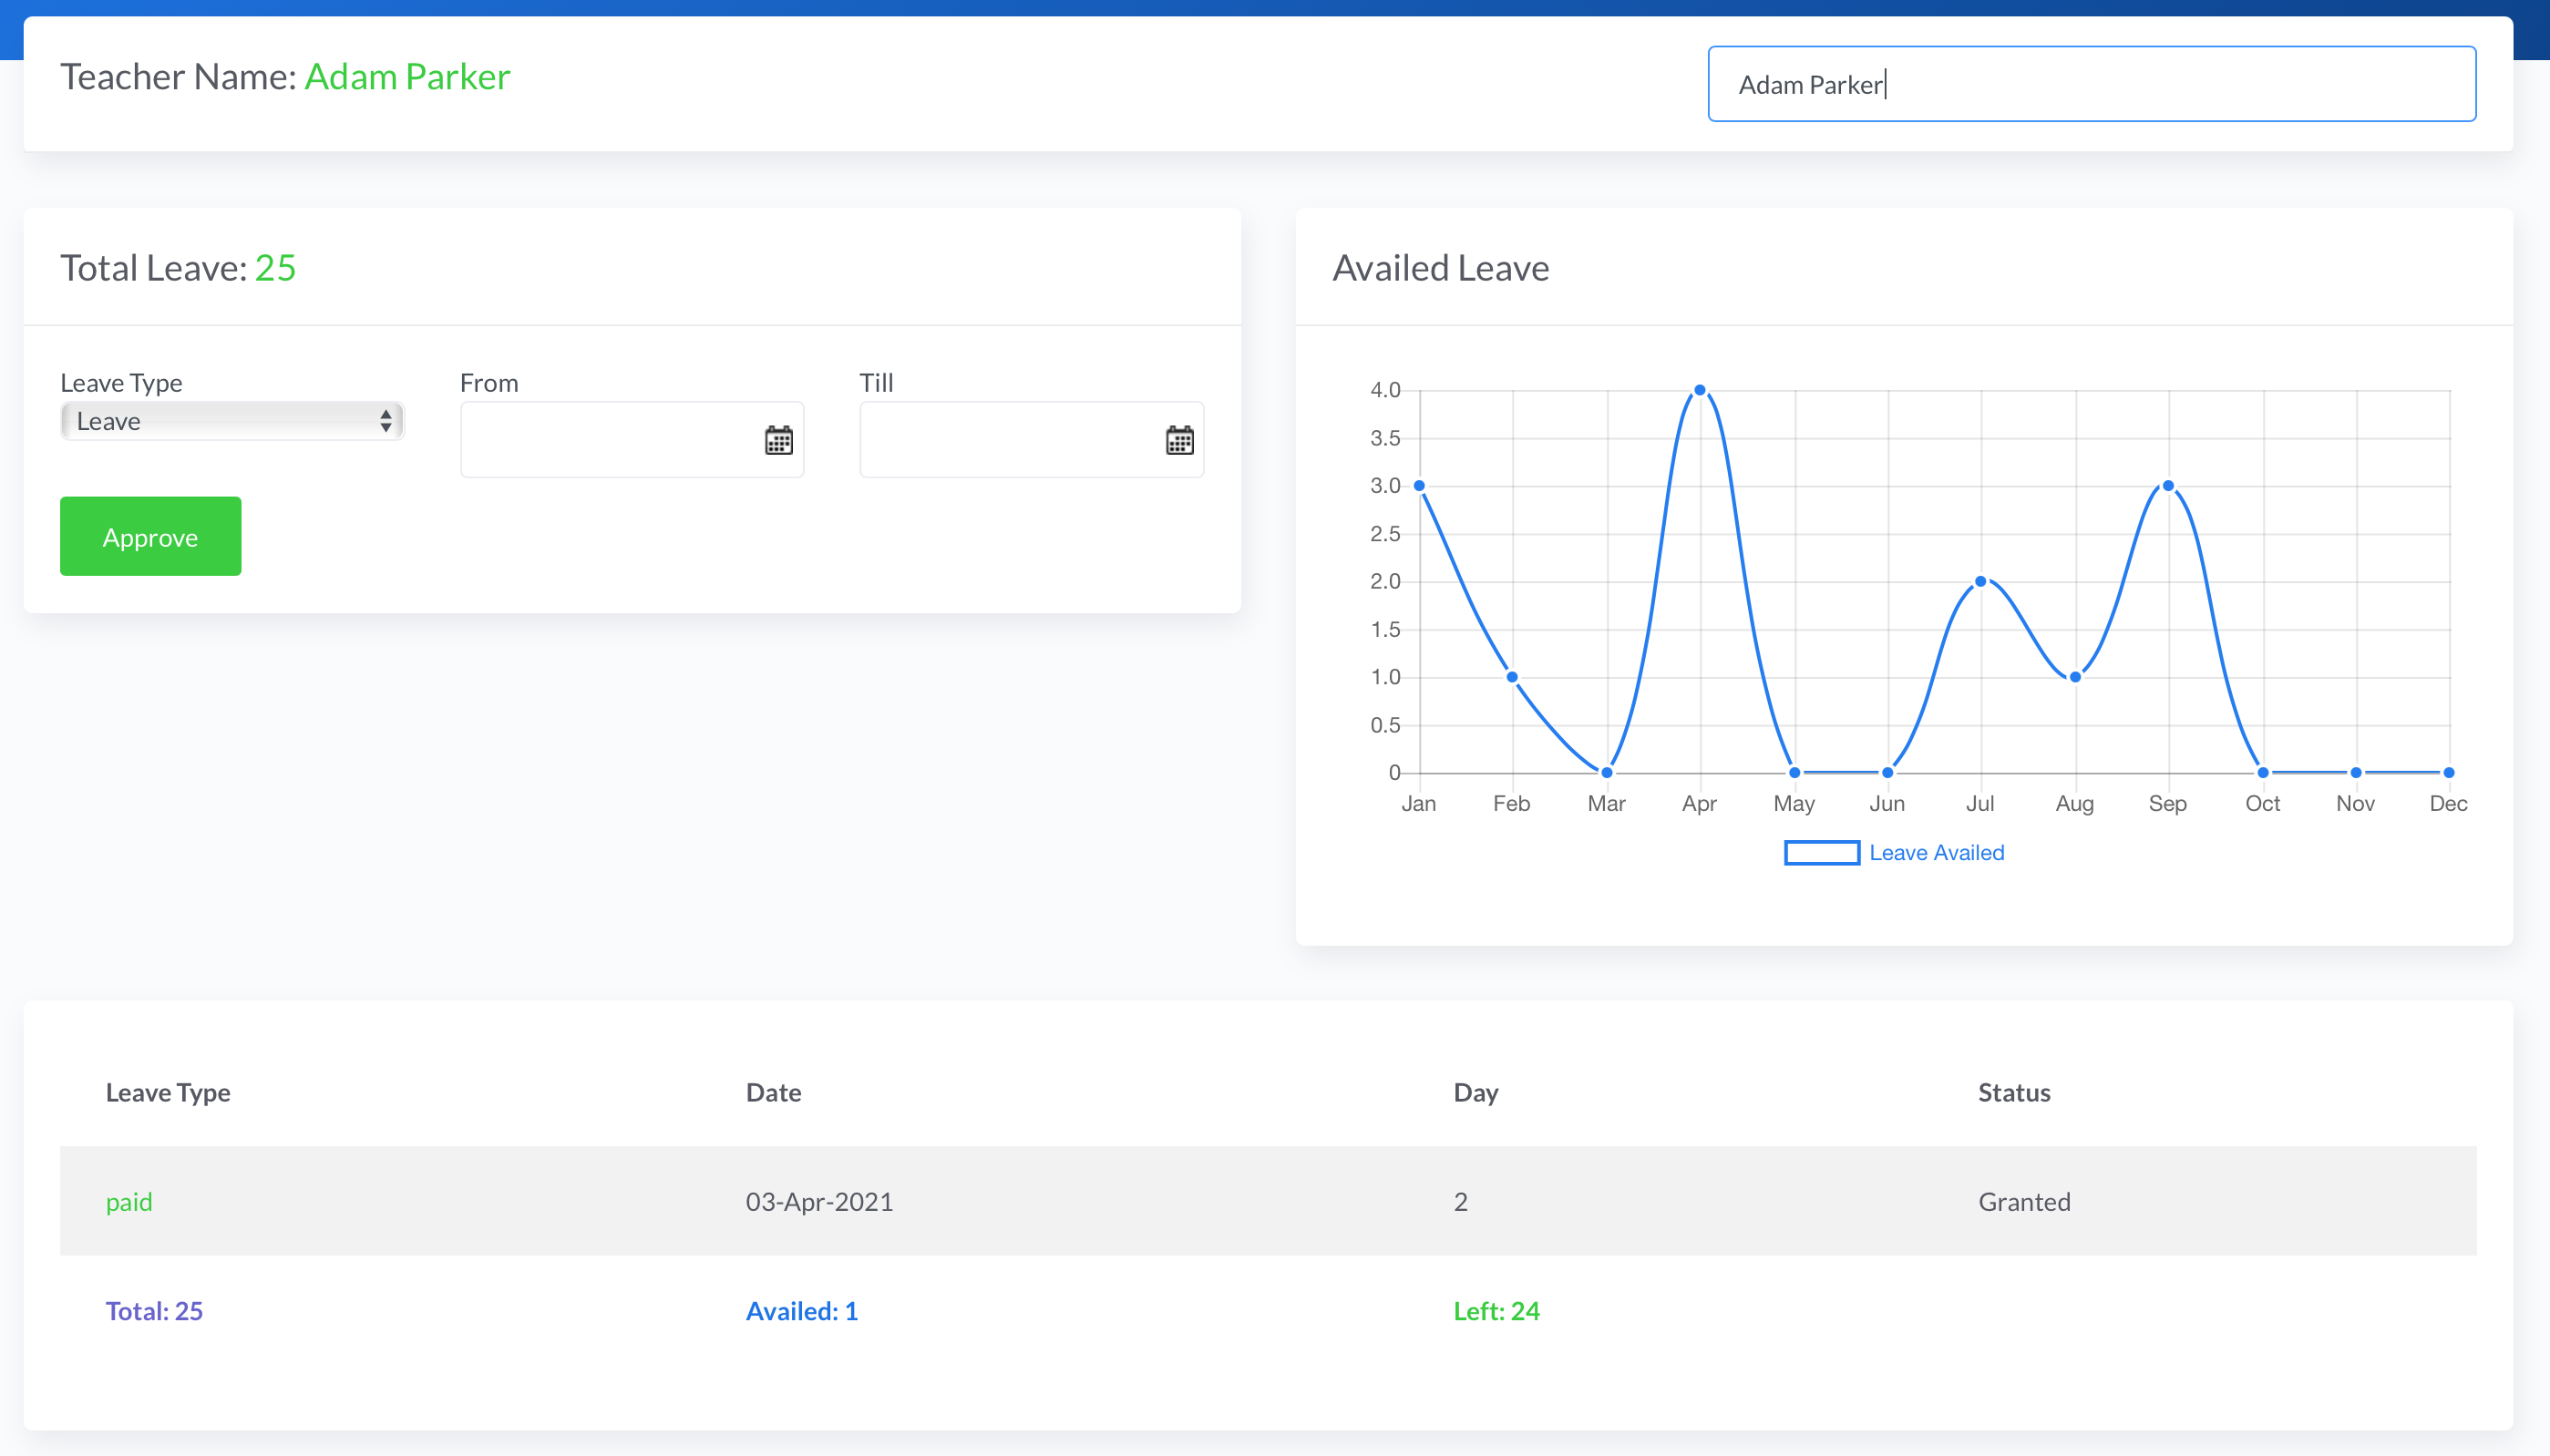This screenshot has width=2550, height=1456.
Task: Click the Date column header
Action: click(x=773, y=1092)
